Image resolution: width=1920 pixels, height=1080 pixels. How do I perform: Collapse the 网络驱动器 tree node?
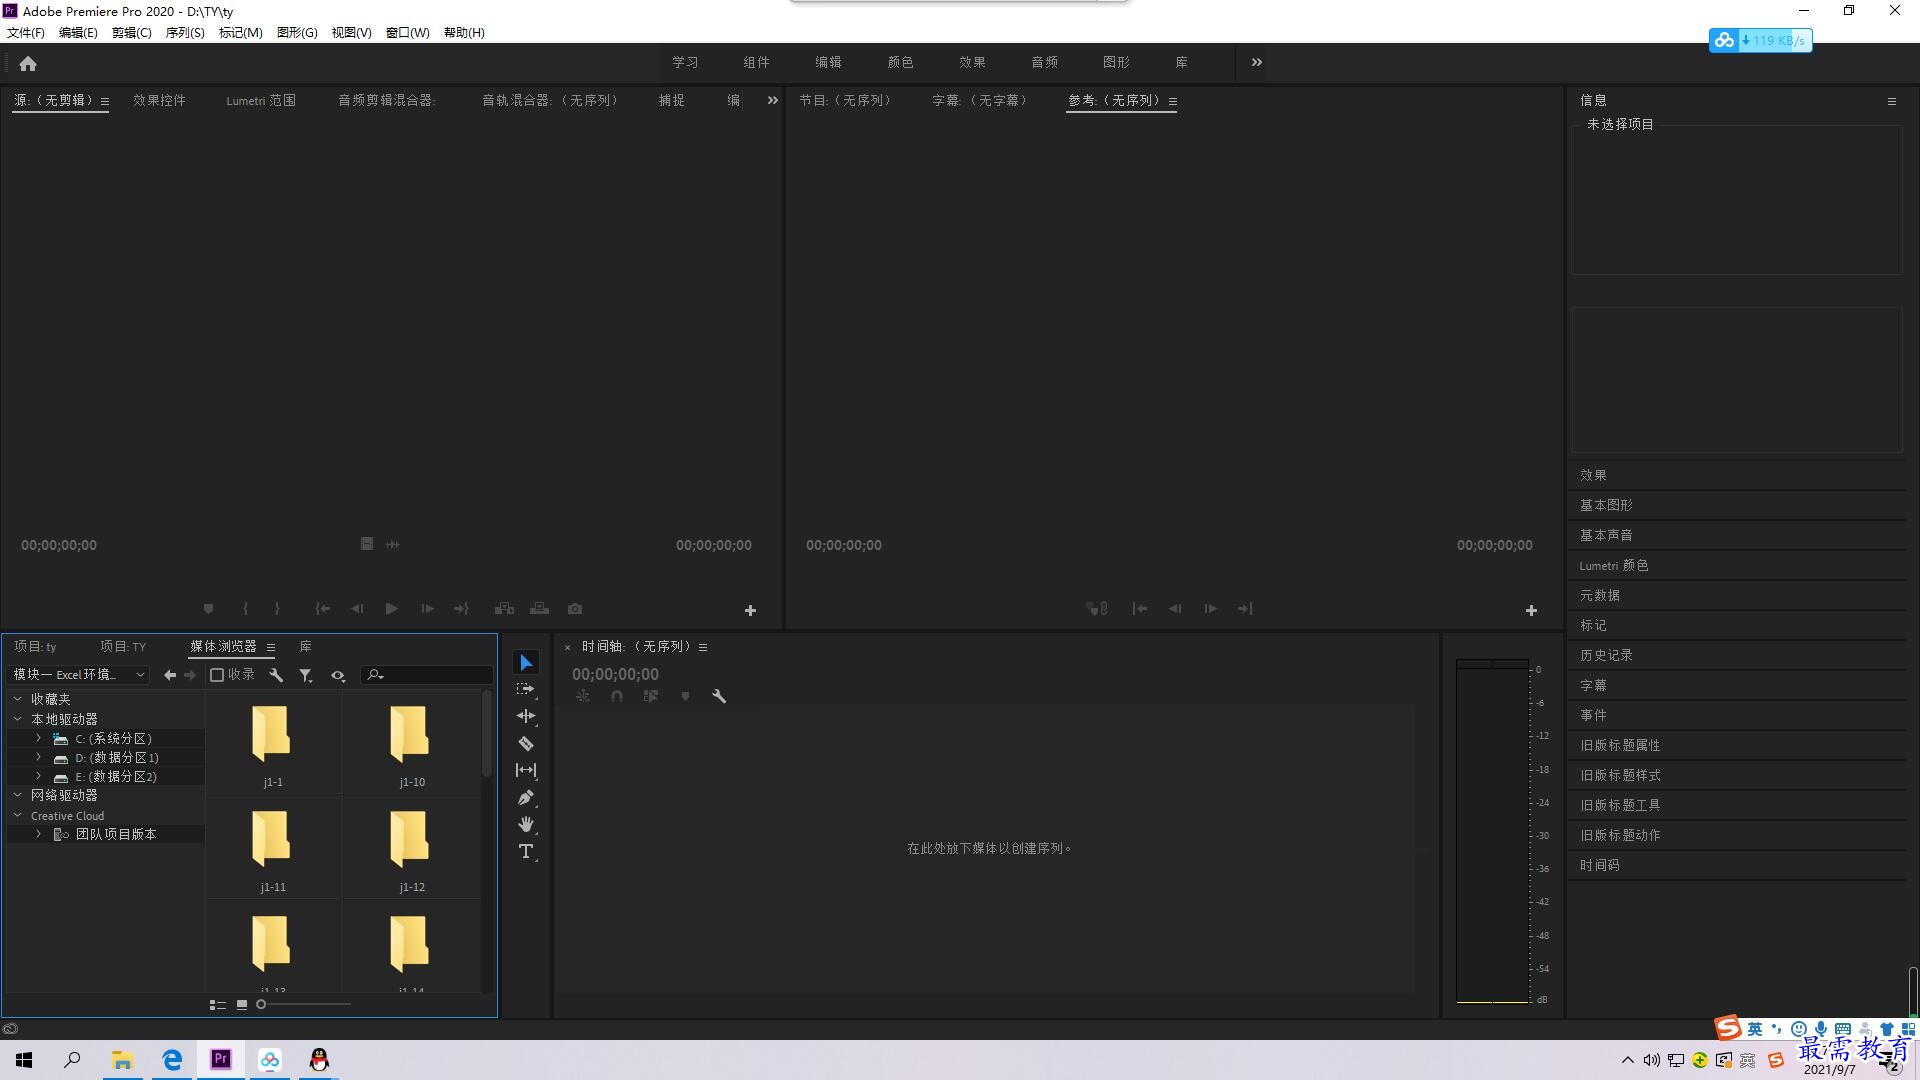pos(18,795)
